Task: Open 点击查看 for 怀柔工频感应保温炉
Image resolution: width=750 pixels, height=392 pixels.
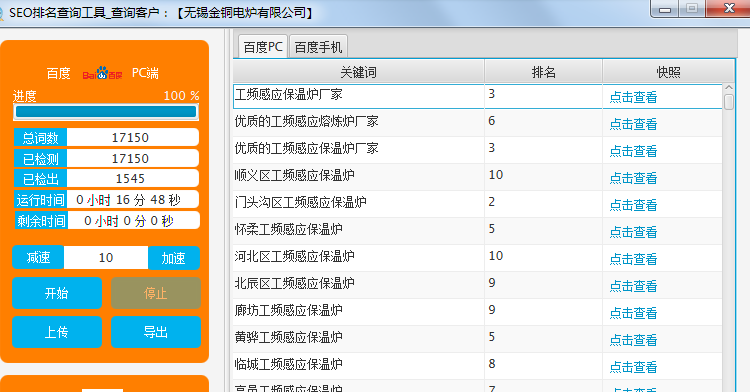Action: pyautogui.click(x=633, y=232)
